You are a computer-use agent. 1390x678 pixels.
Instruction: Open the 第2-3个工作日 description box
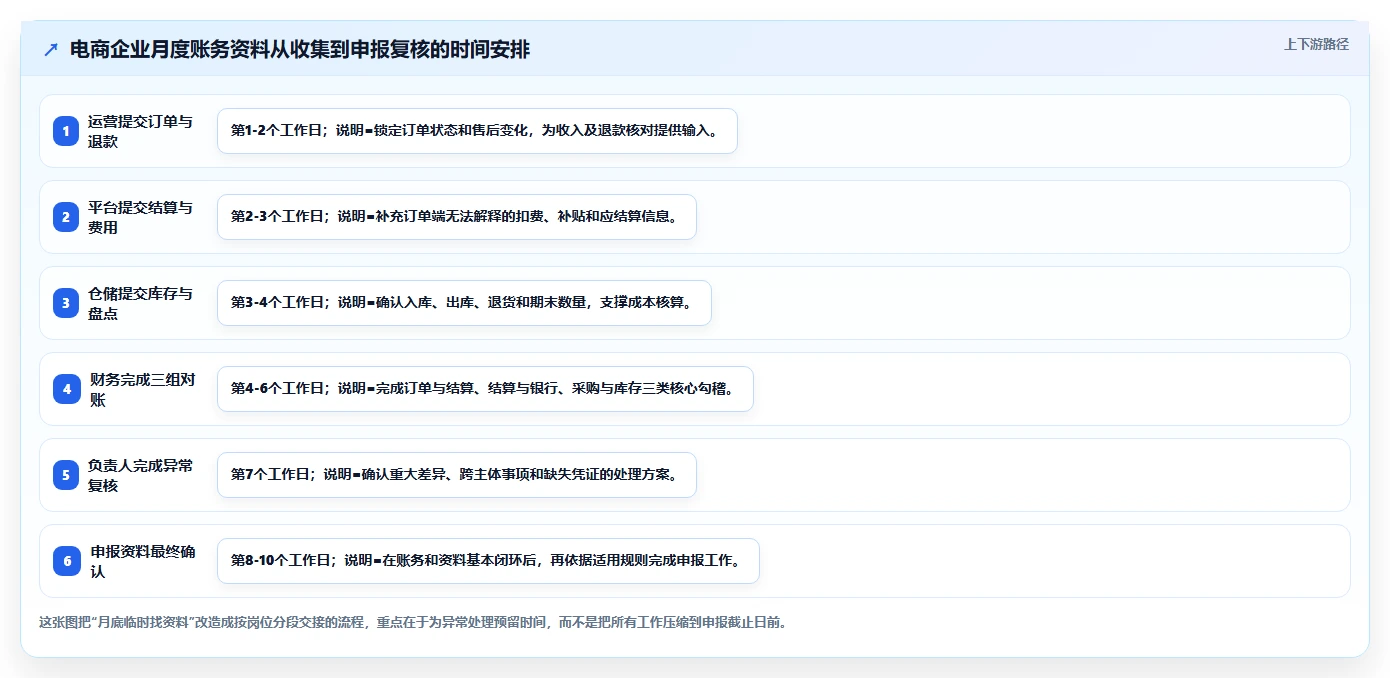coord(457,217)
